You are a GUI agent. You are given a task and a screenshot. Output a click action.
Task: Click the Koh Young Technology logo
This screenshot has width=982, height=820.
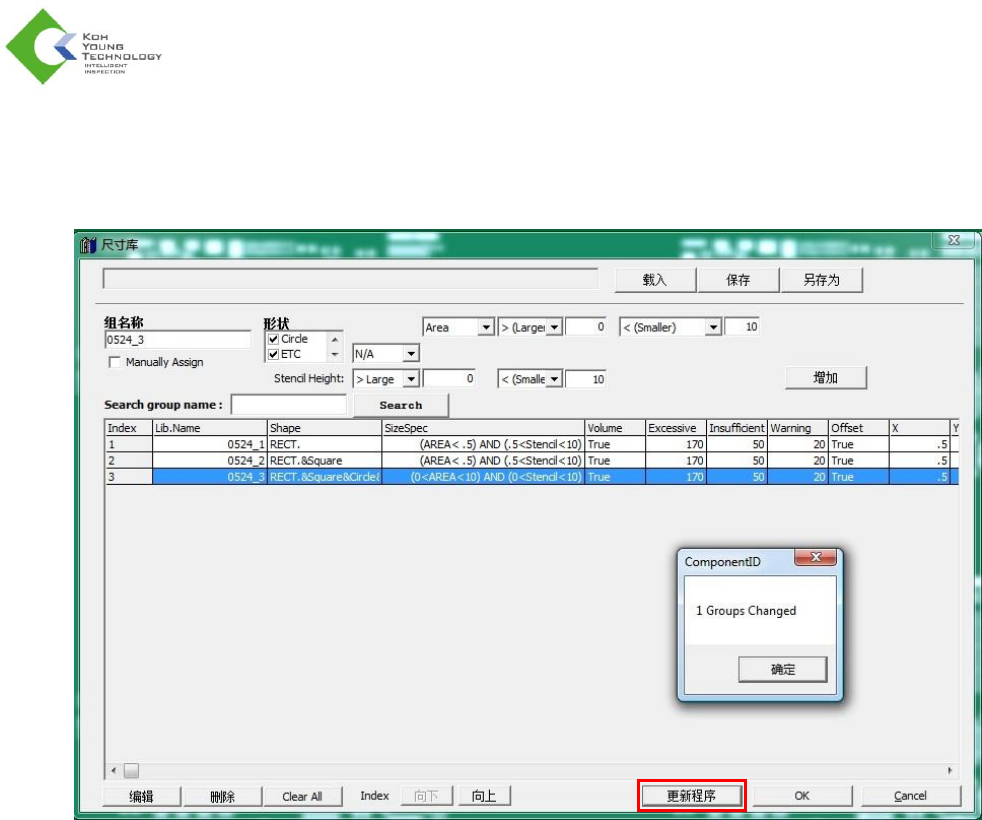click(x=84, y=46)
